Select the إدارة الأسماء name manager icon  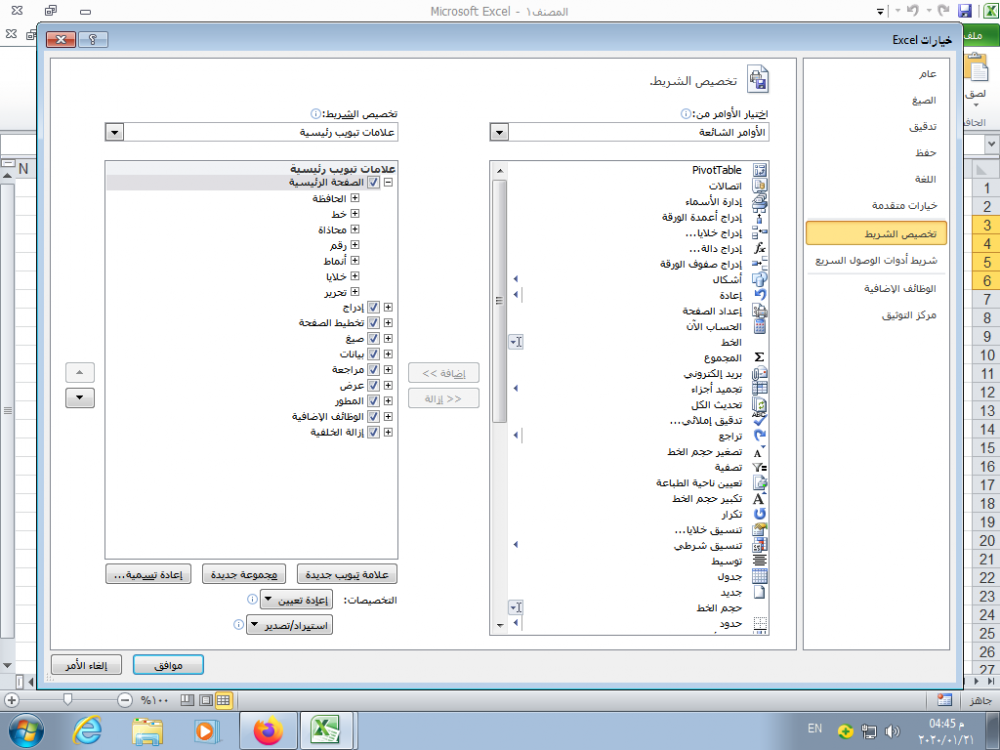(x=759, y=202)
